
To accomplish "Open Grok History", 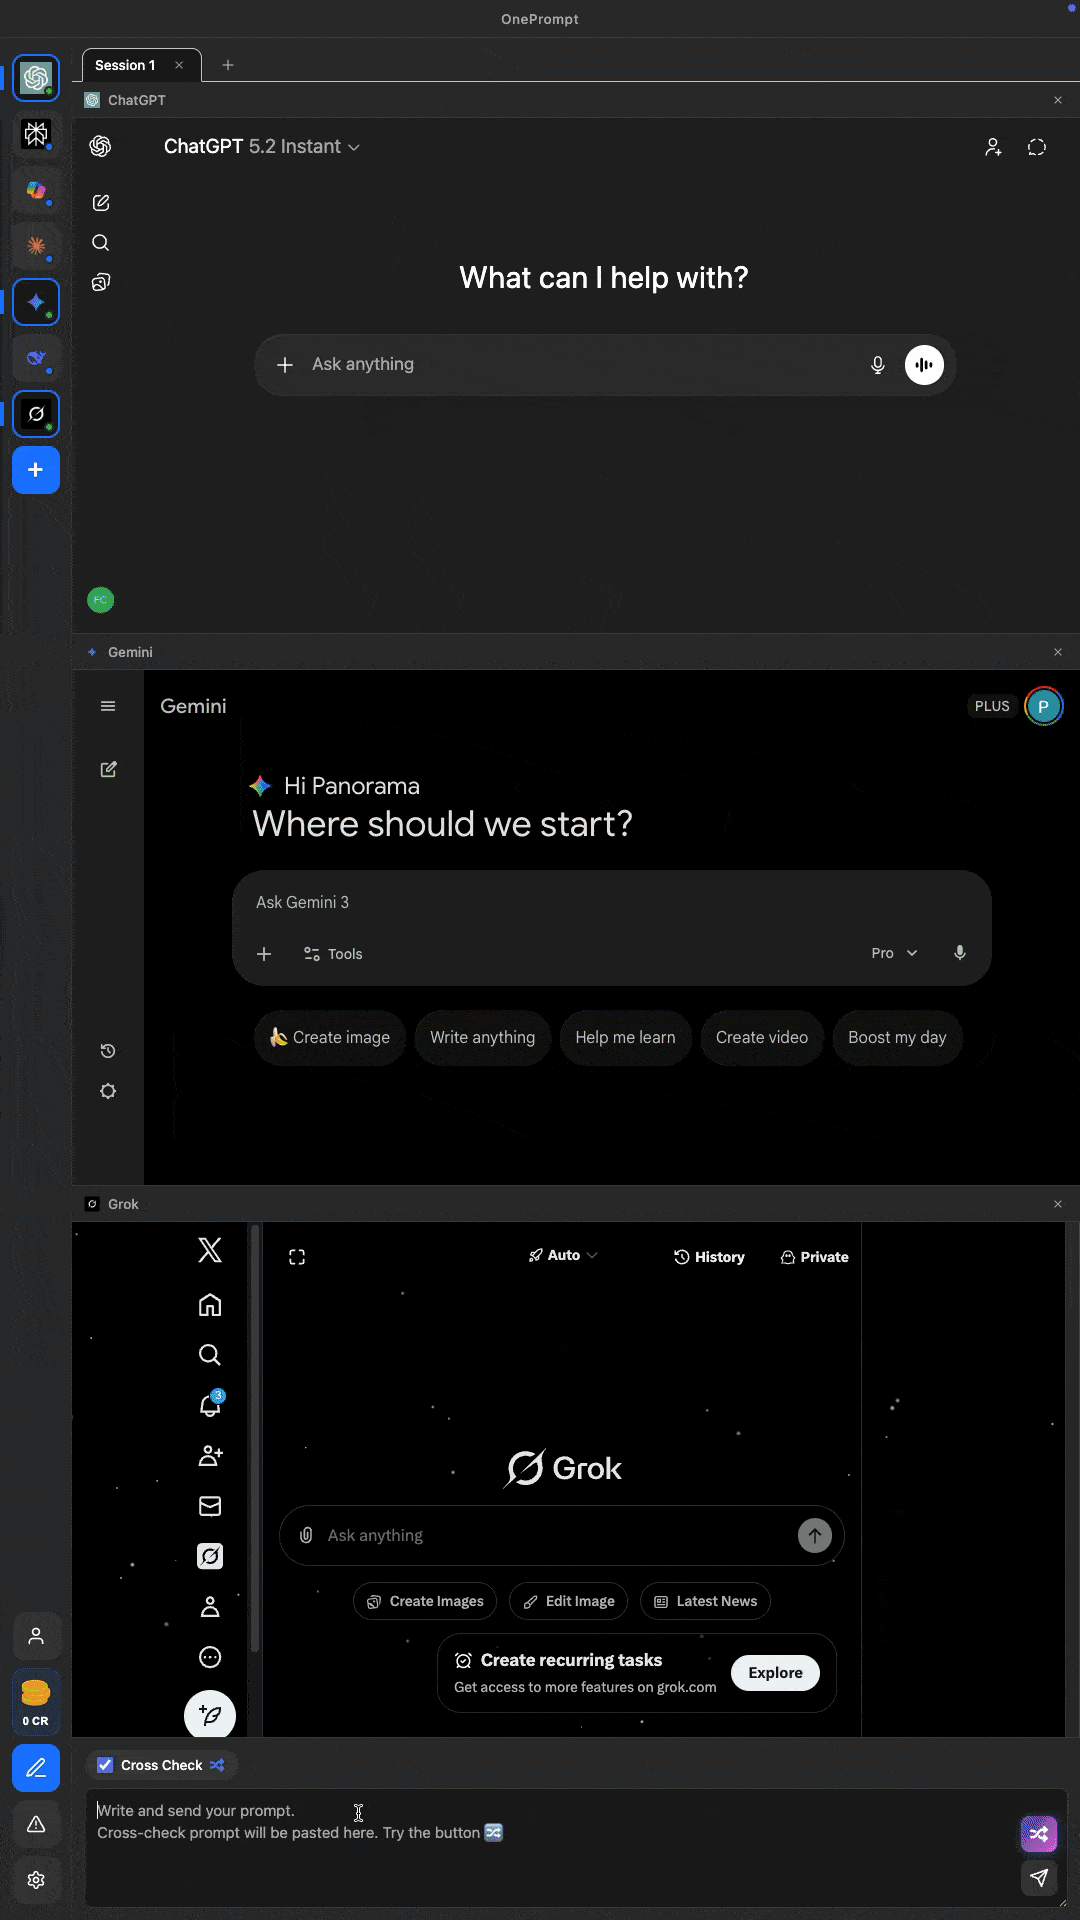I will click(x=709, y=1257).
